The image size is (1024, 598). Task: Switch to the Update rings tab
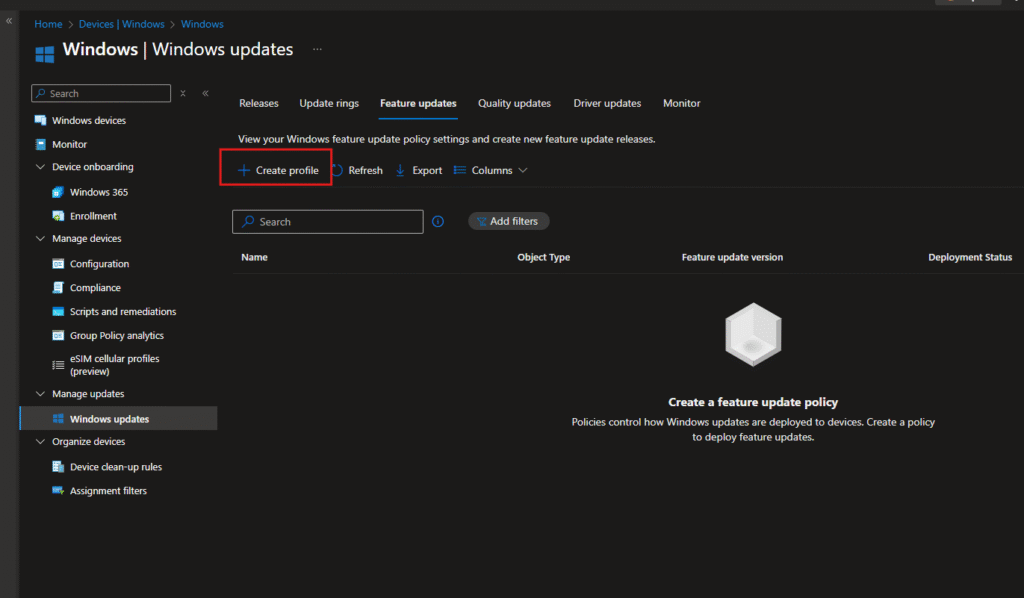[329, 103]
